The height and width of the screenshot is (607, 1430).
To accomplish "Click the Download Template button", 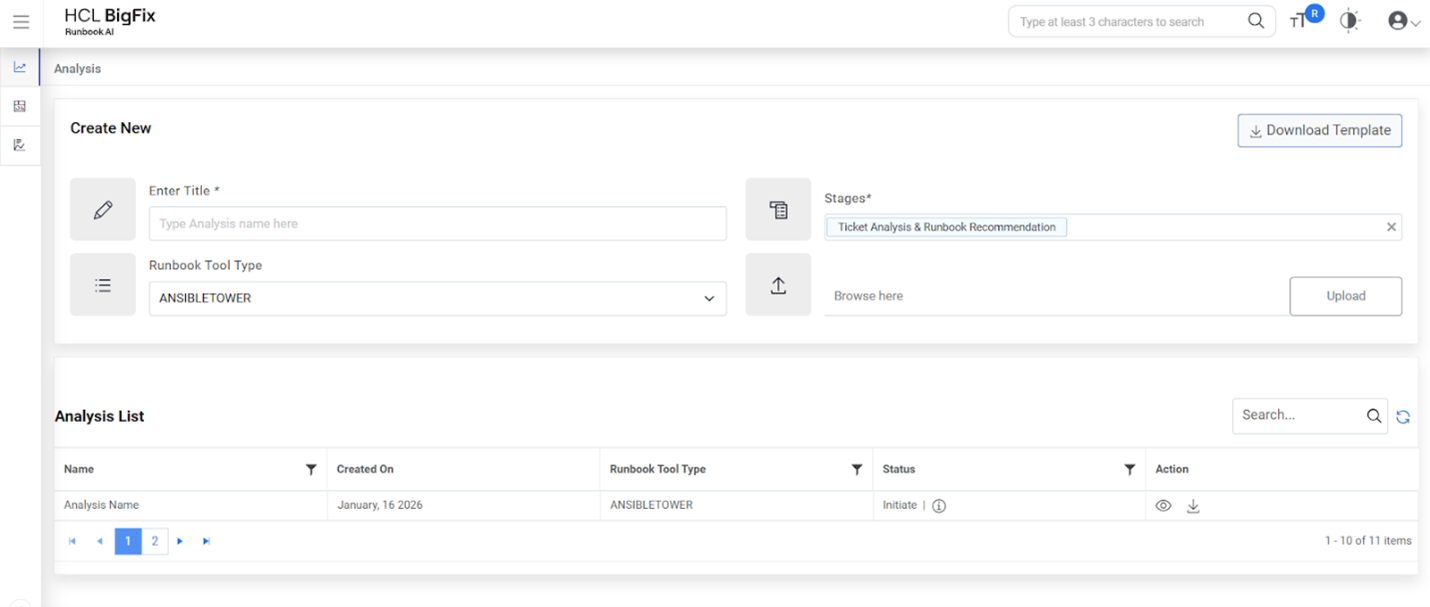I will 1319,130.
